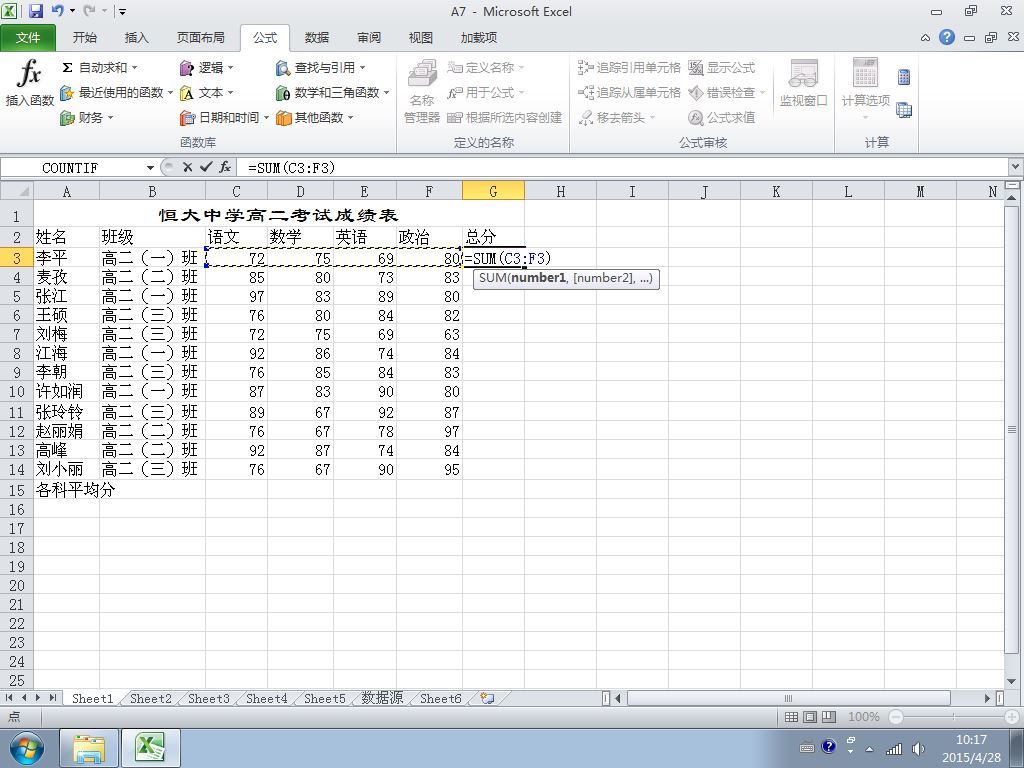Click the 100% zoom level label

click(863, 717)
